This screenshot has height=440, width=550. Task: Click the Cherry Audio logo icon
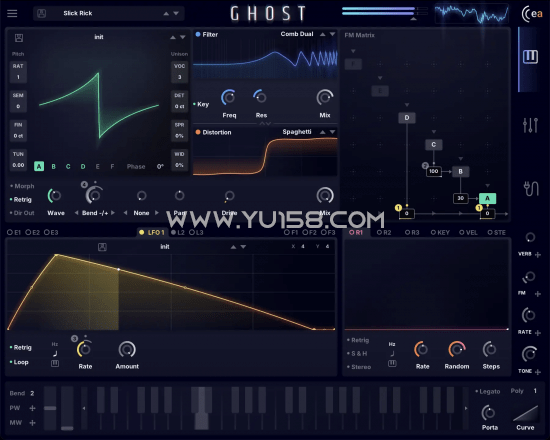click(x=532, y=14)
